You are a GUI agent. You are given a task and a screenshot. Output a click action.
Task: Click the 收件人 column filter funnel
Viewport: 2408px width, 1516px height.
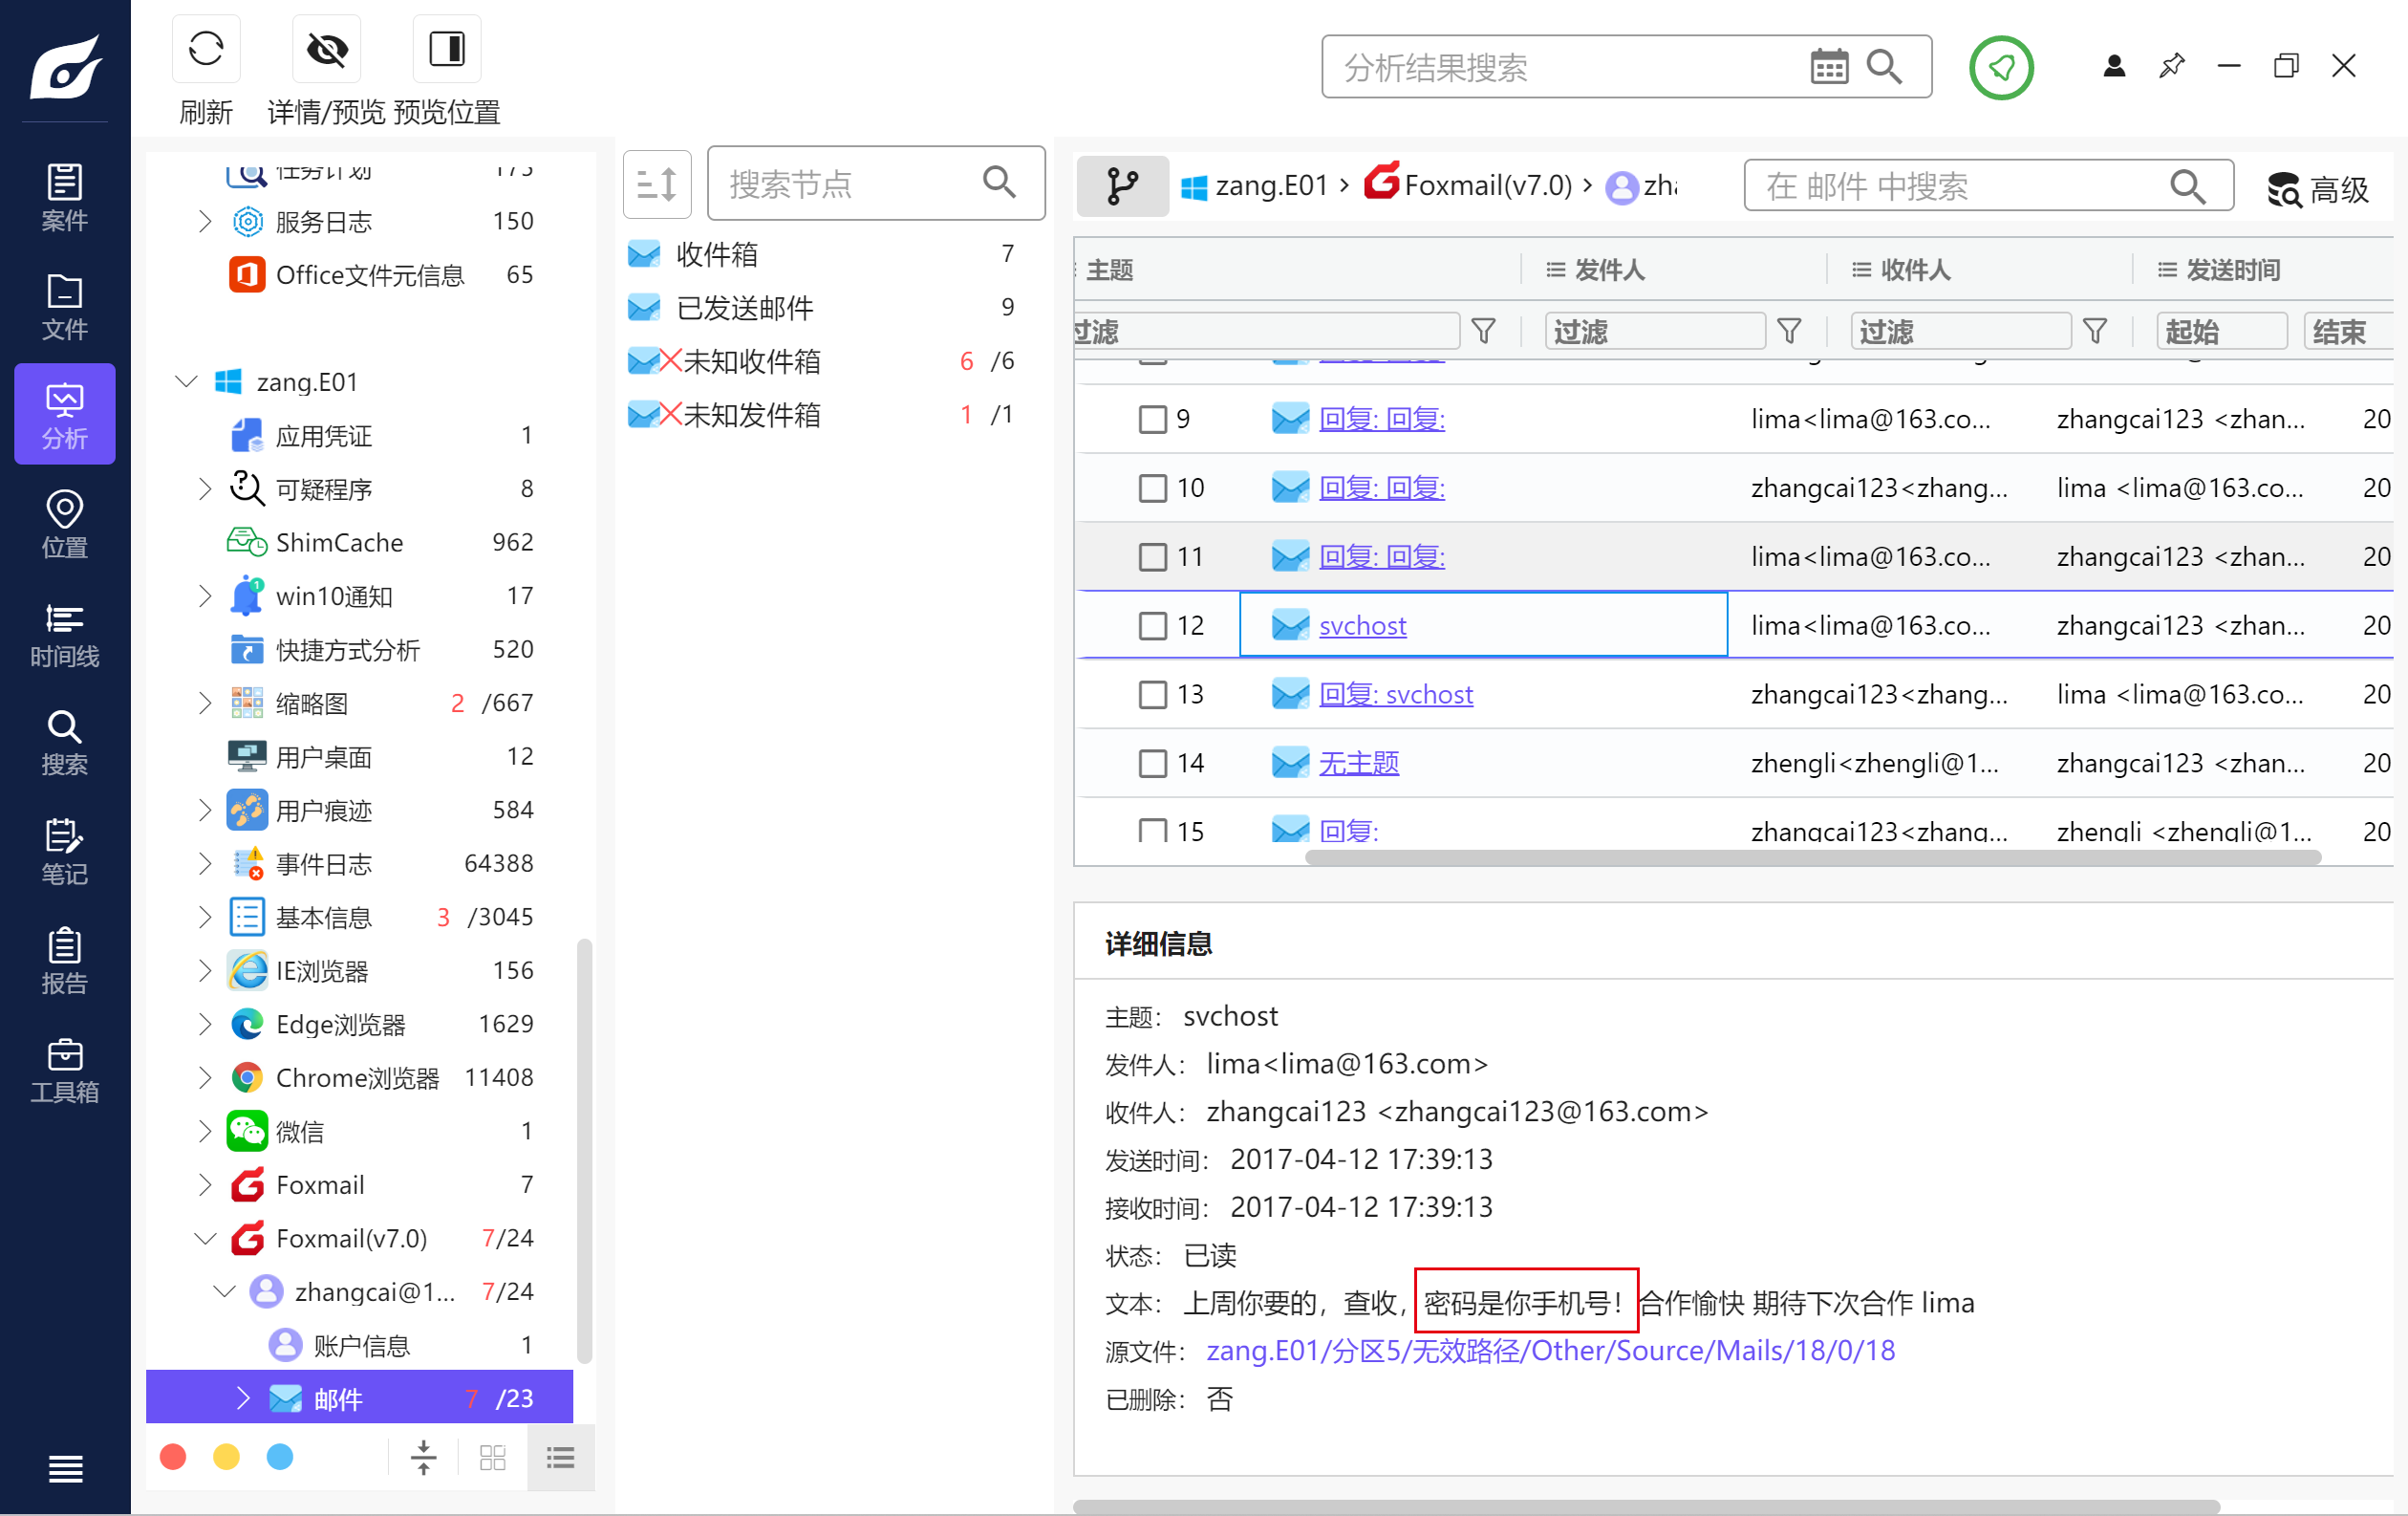tap(2096, 331)
